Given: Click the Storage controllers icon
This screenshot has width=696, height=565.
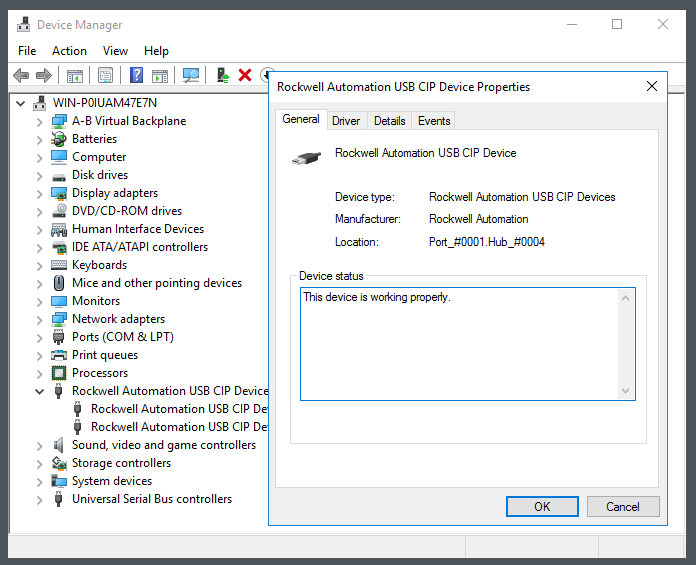Looking at the screenshot, I should pyautogui.click(x=59, y=463).
